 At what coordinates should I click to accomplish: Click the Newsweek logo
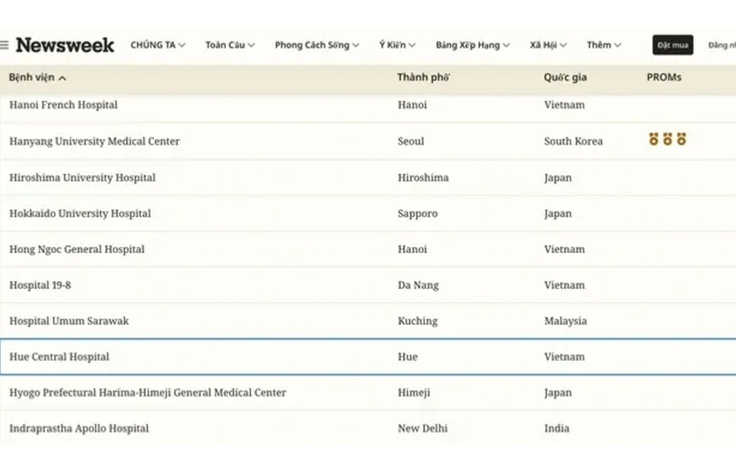[x=65, y=45]
